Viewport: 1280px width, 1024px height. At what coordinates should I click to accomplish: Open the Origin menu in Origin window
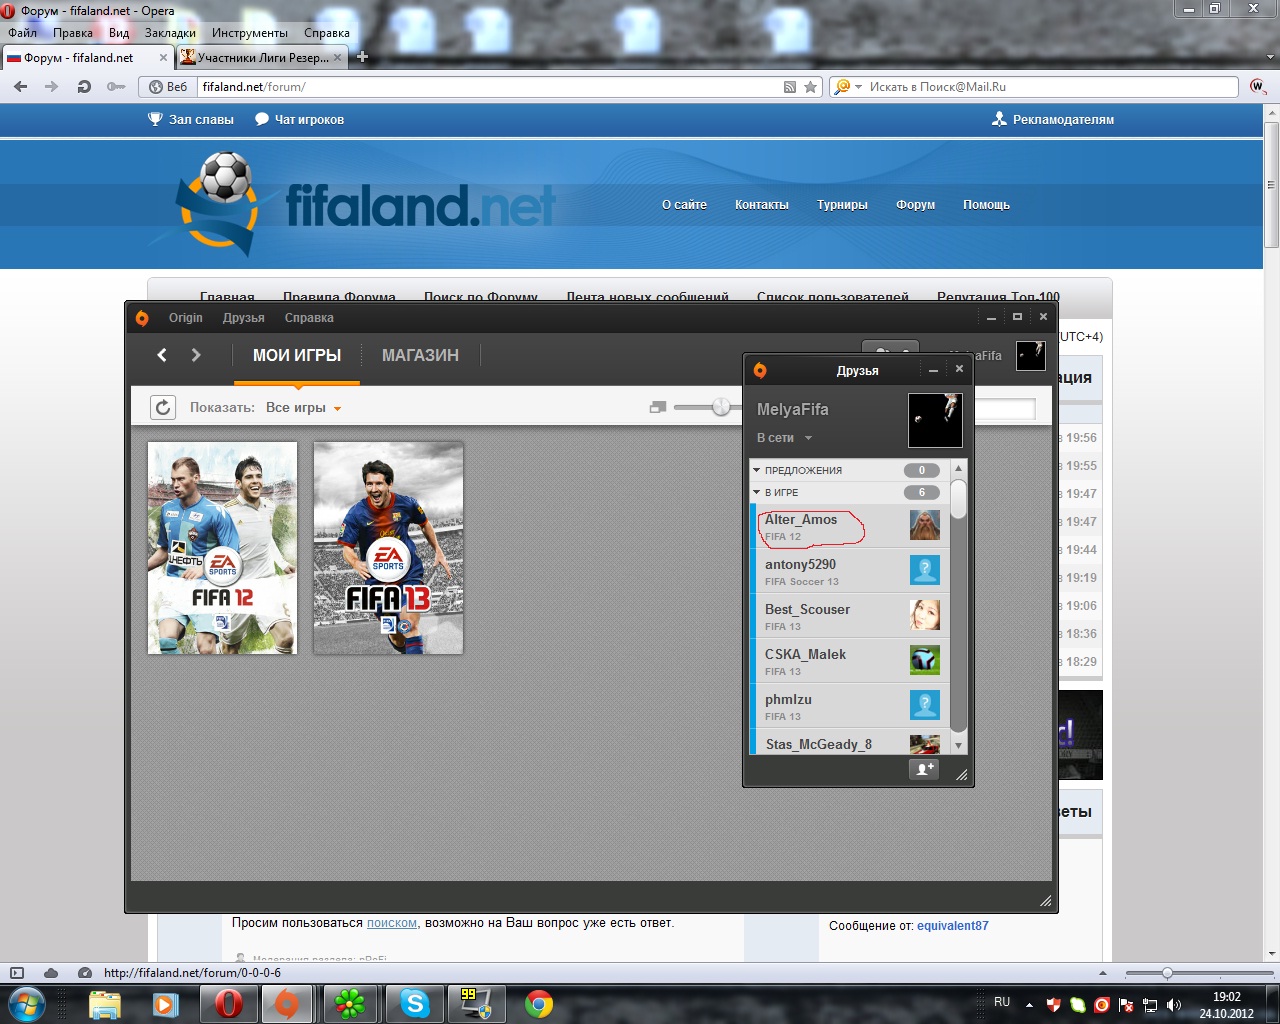[x=186, y=318]
